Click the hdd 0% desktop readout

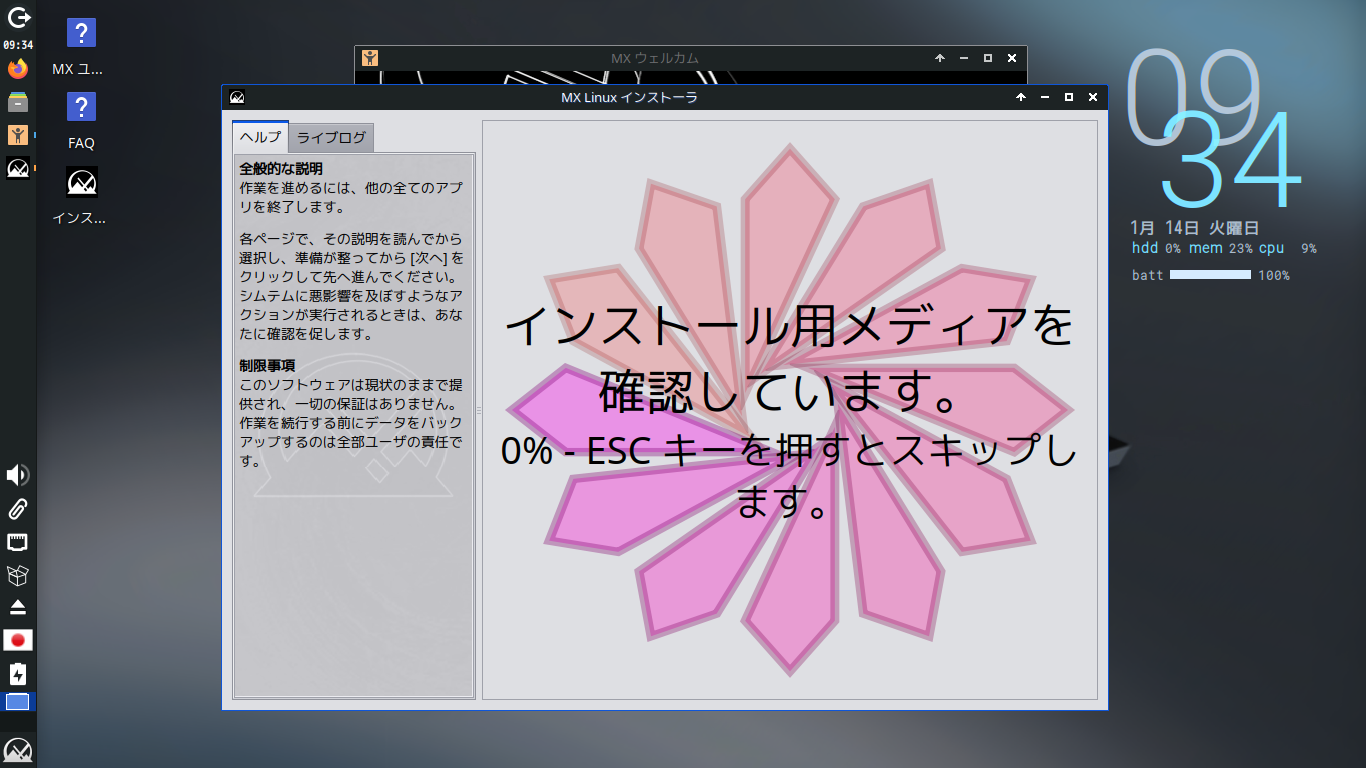tap(1156, 248)
